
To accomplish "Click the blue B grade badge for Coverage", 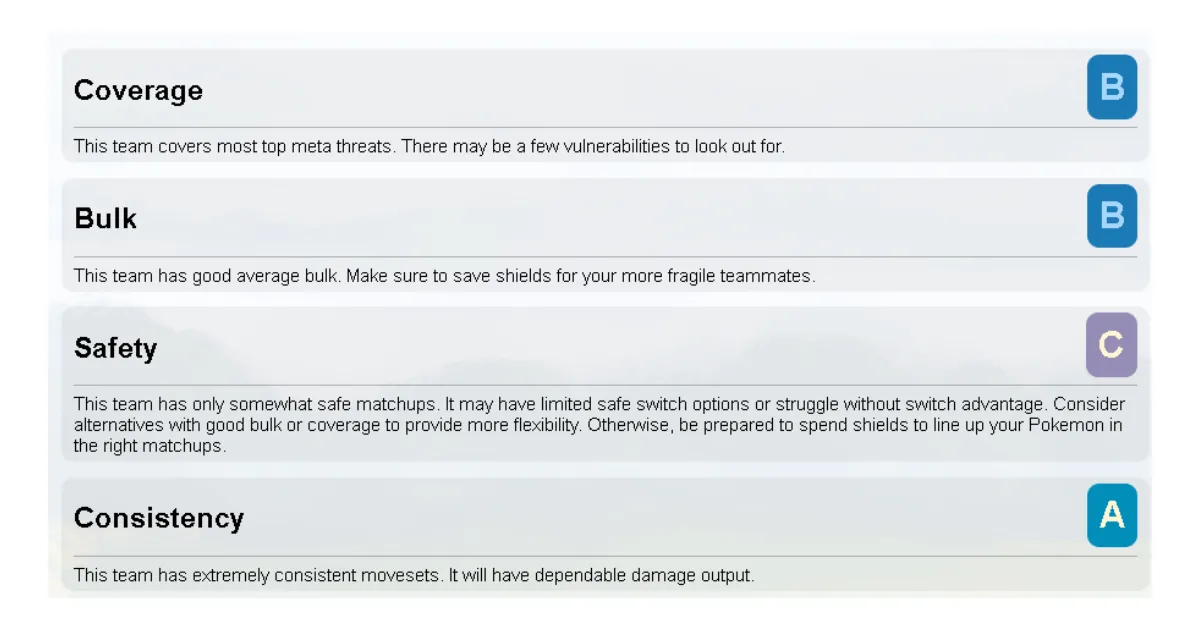I will [x=1112, y=88].
